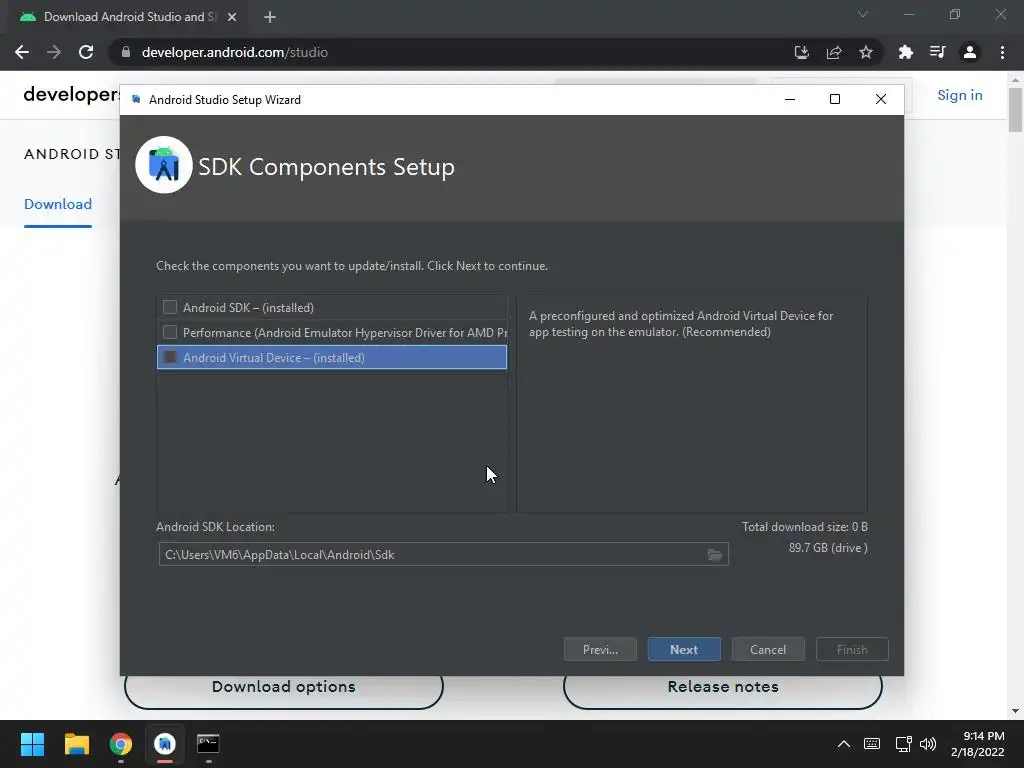
Task: Select the Android SDK – (installed) row text
Action: pyautogui.click(x=248, y=308)
